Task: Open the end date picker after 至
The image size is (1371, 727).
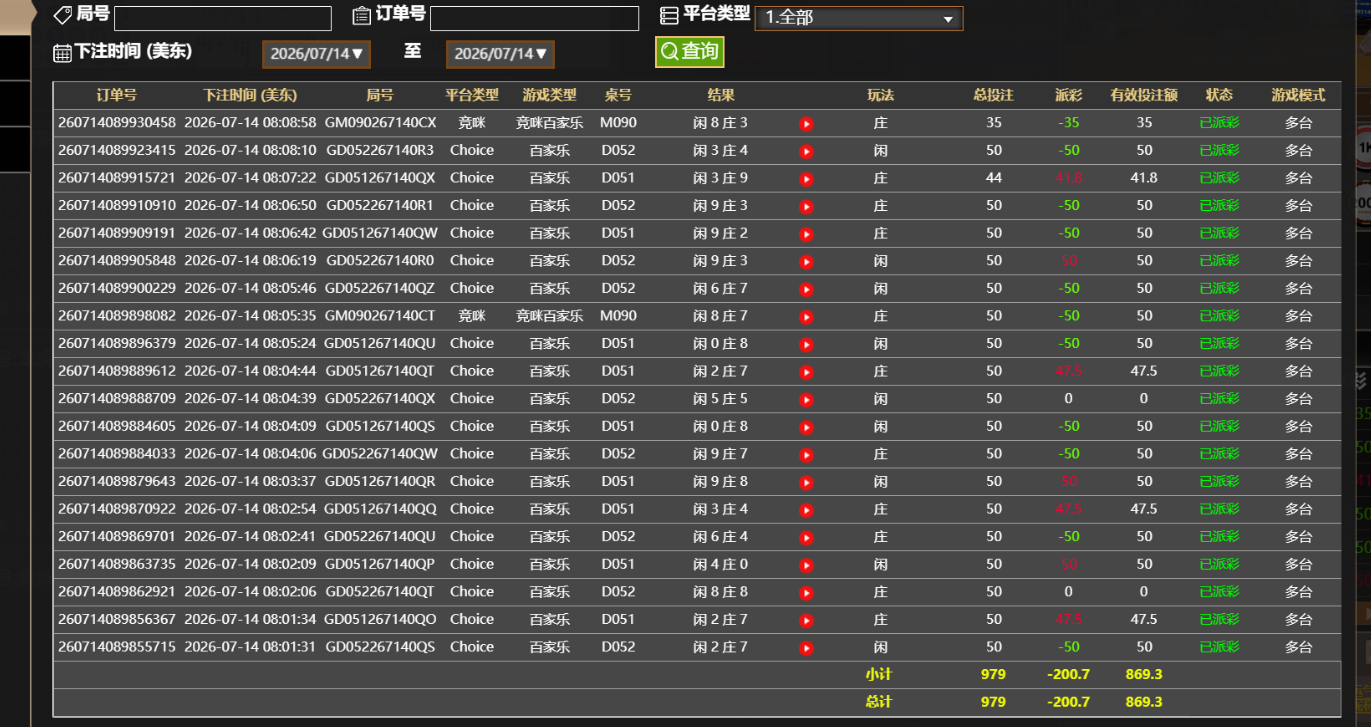Action: pyautogui.click(x=500, y=54)
